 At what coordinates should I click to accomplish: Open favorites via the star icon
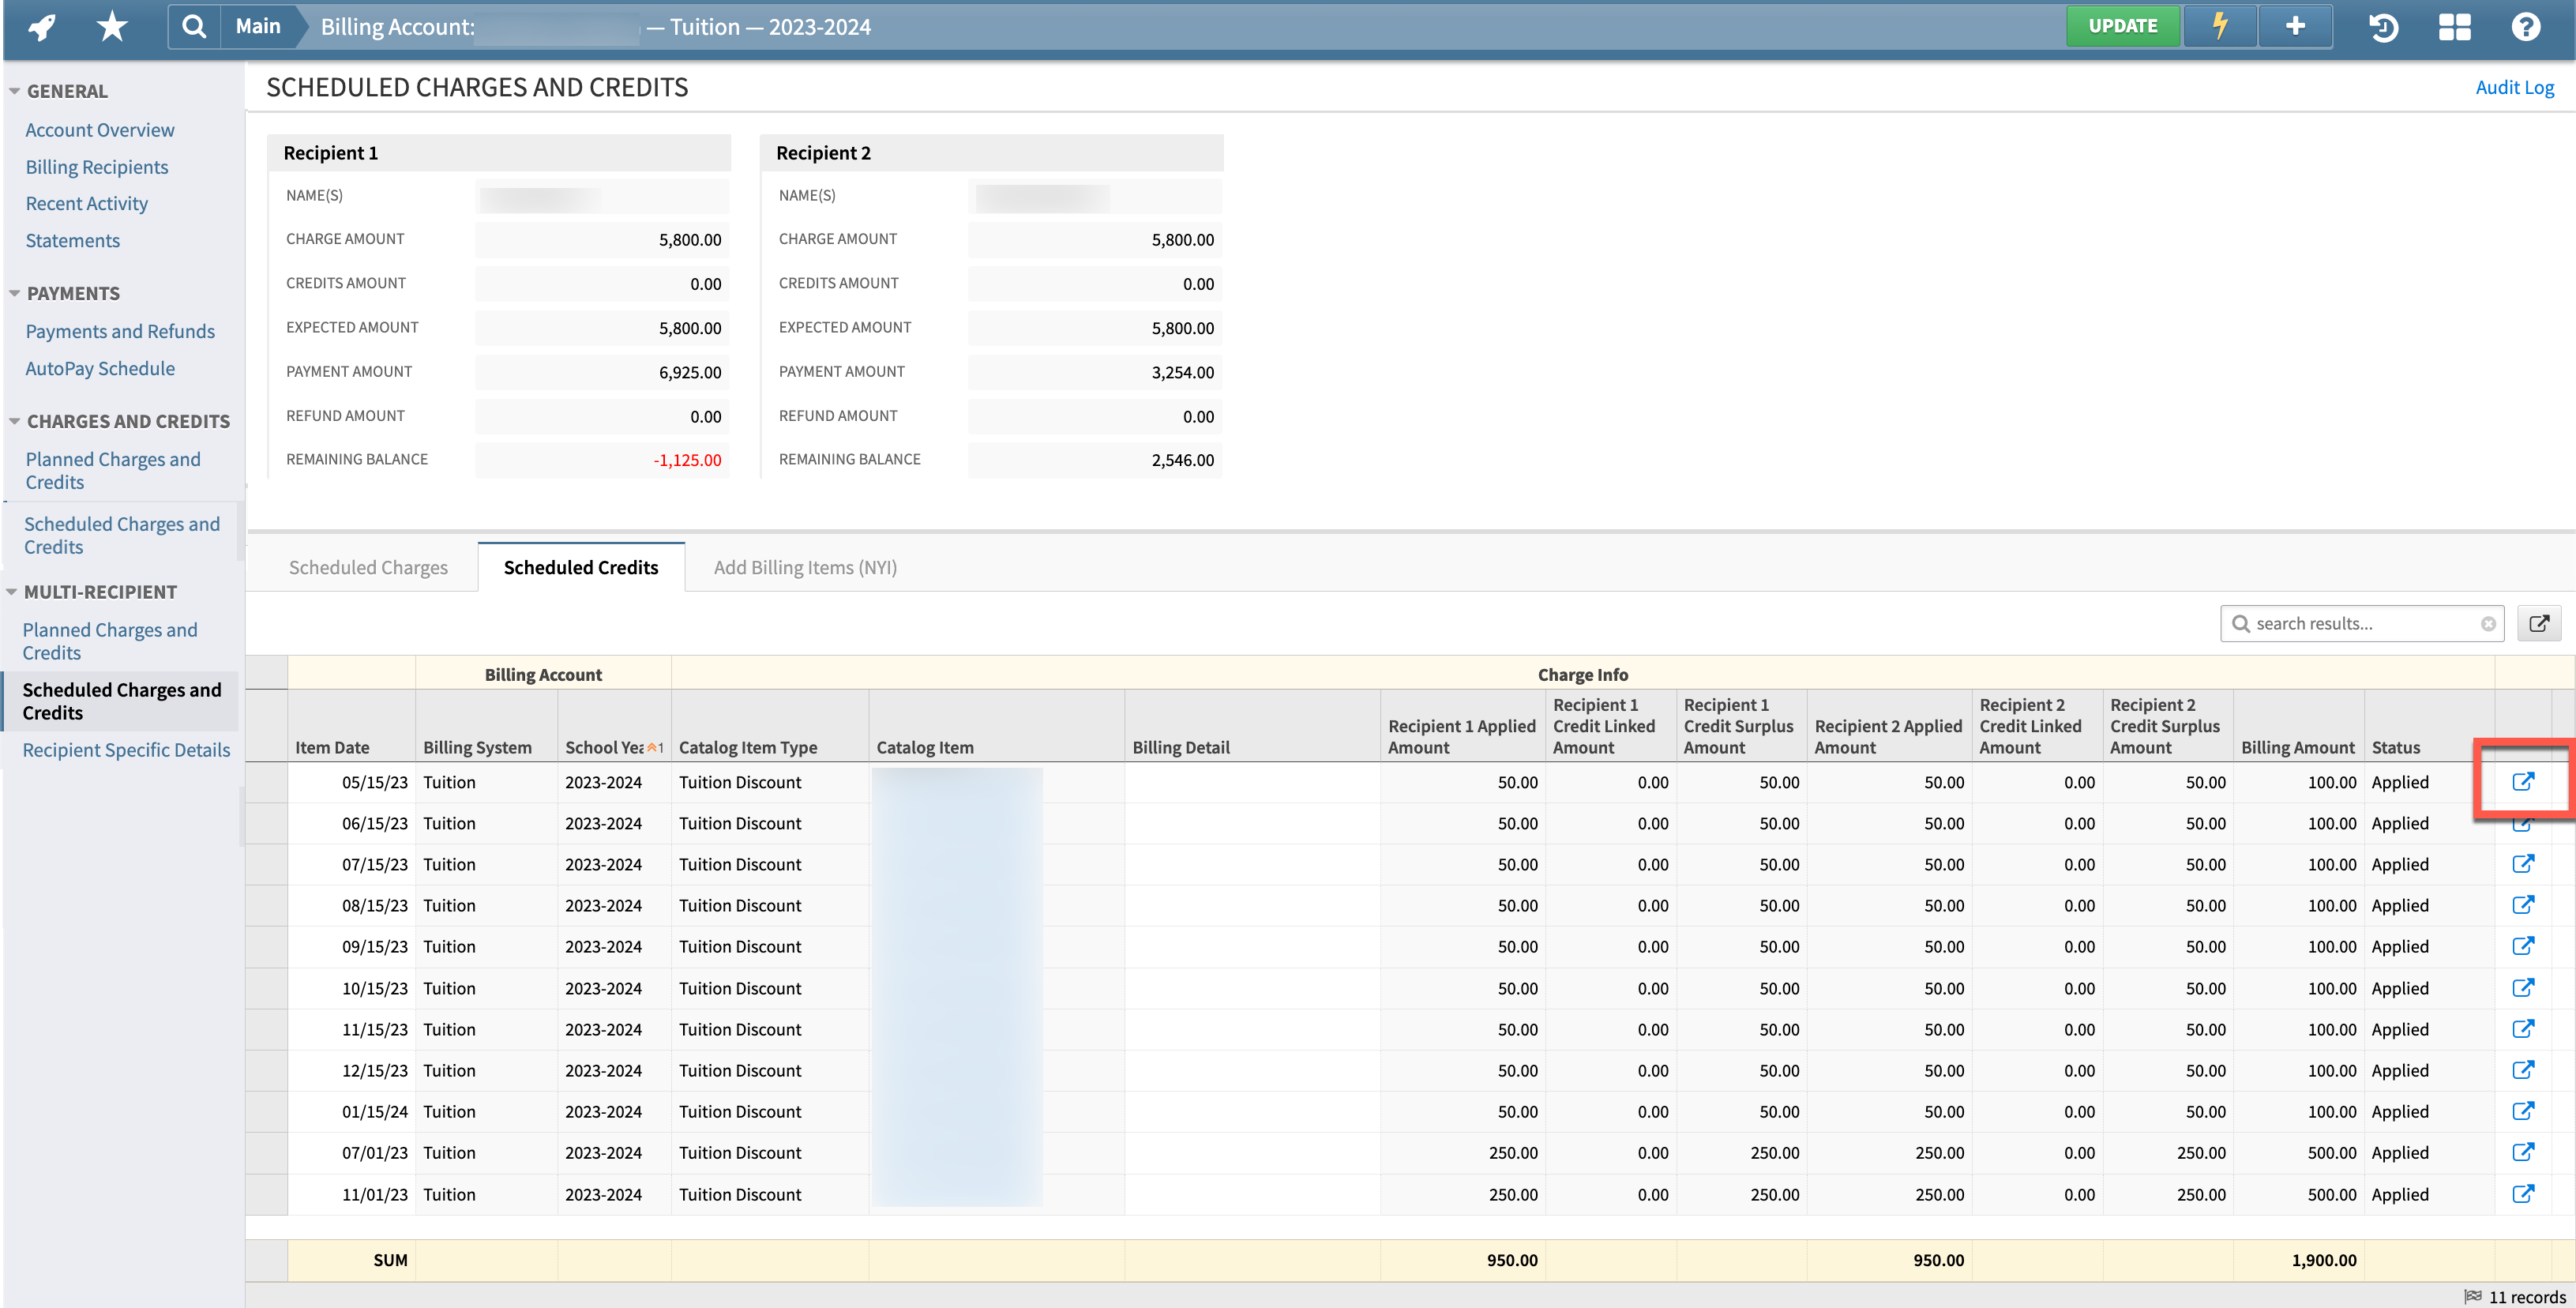tap(111, 26)
